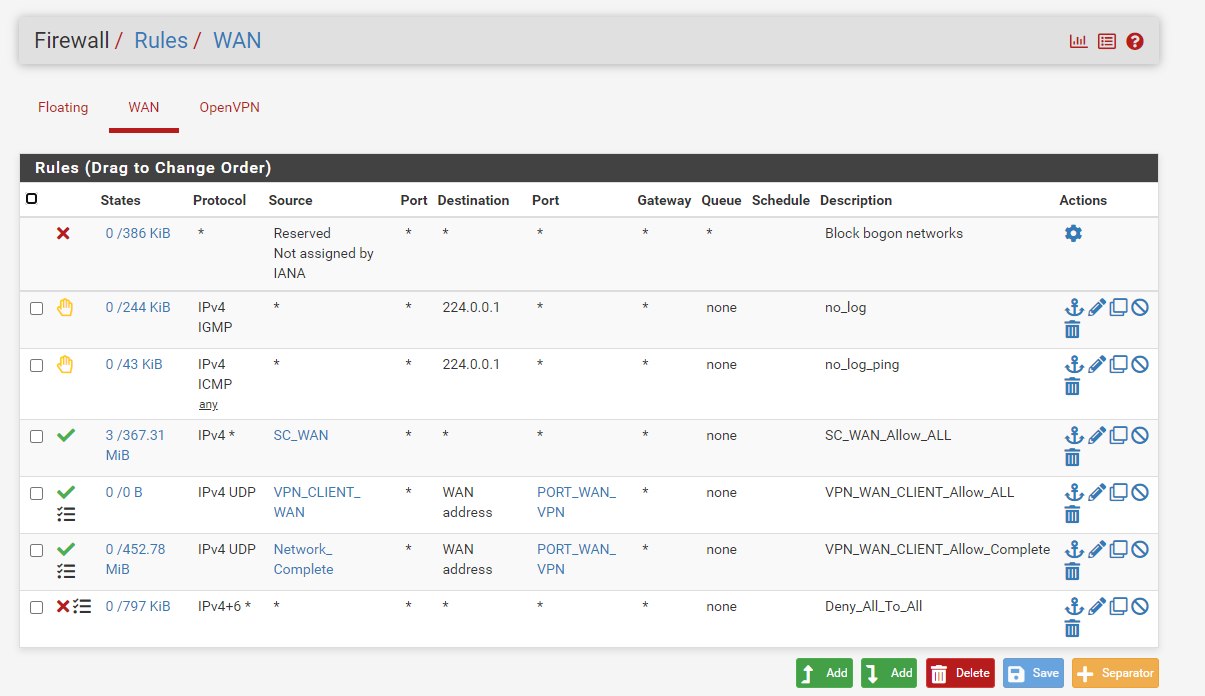Check the VPN_WAN_CLIENT_Allow_Complete rule checkbox
The image size is (1205, 696).
coord(37,550)
